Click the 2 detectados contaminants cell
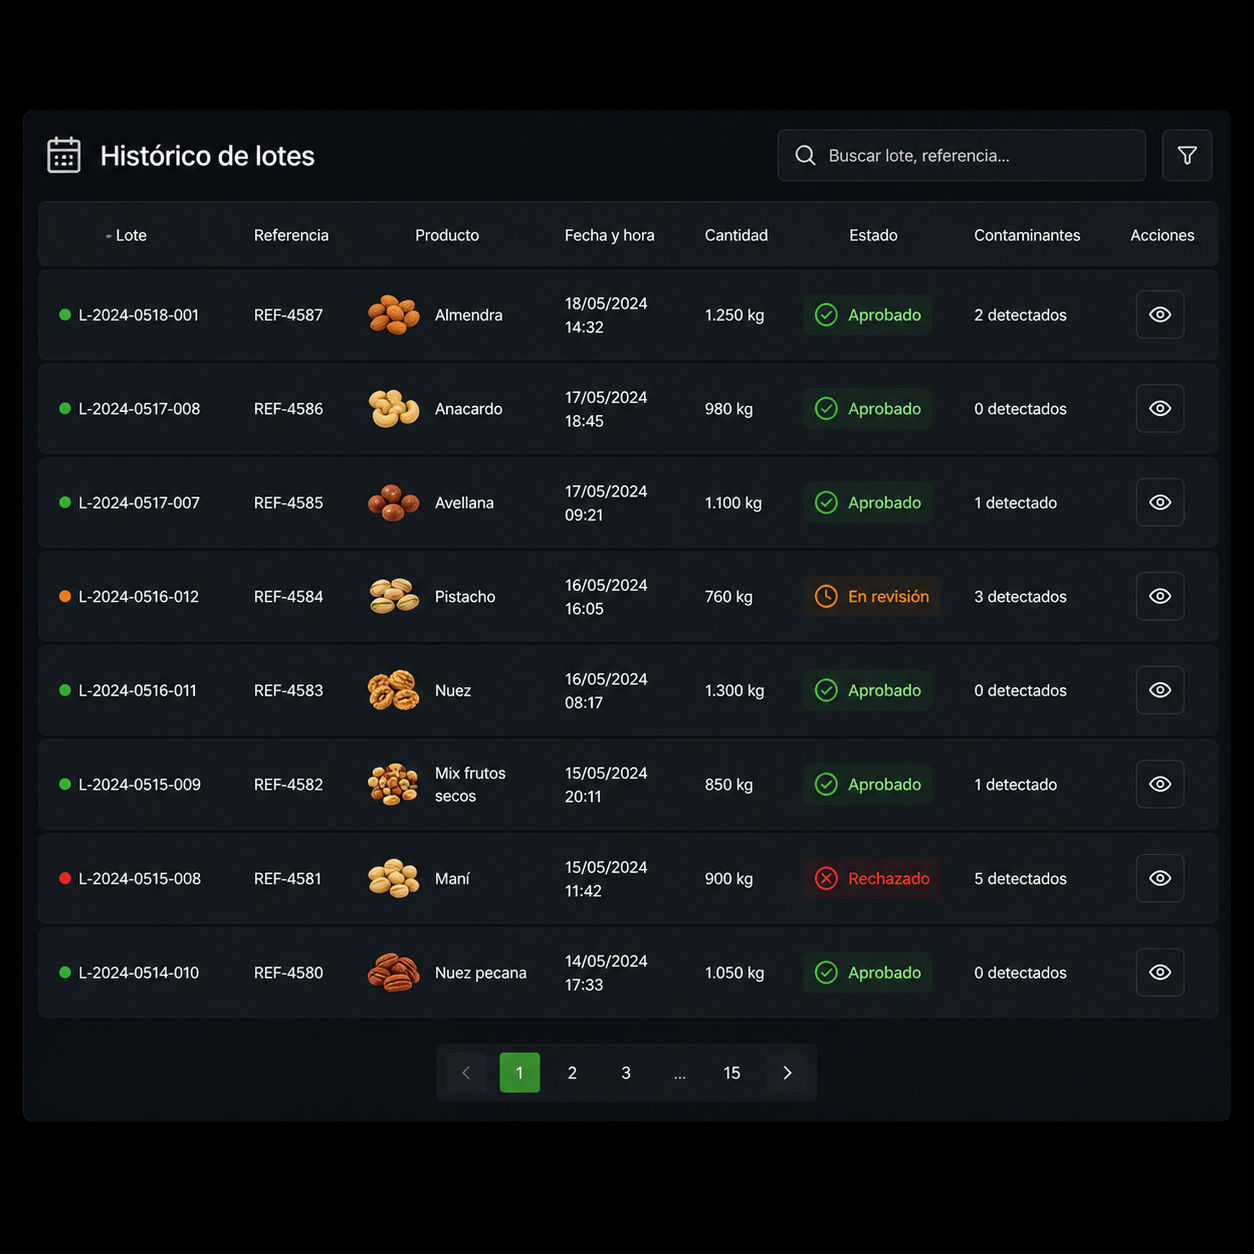 [1020, 315]
